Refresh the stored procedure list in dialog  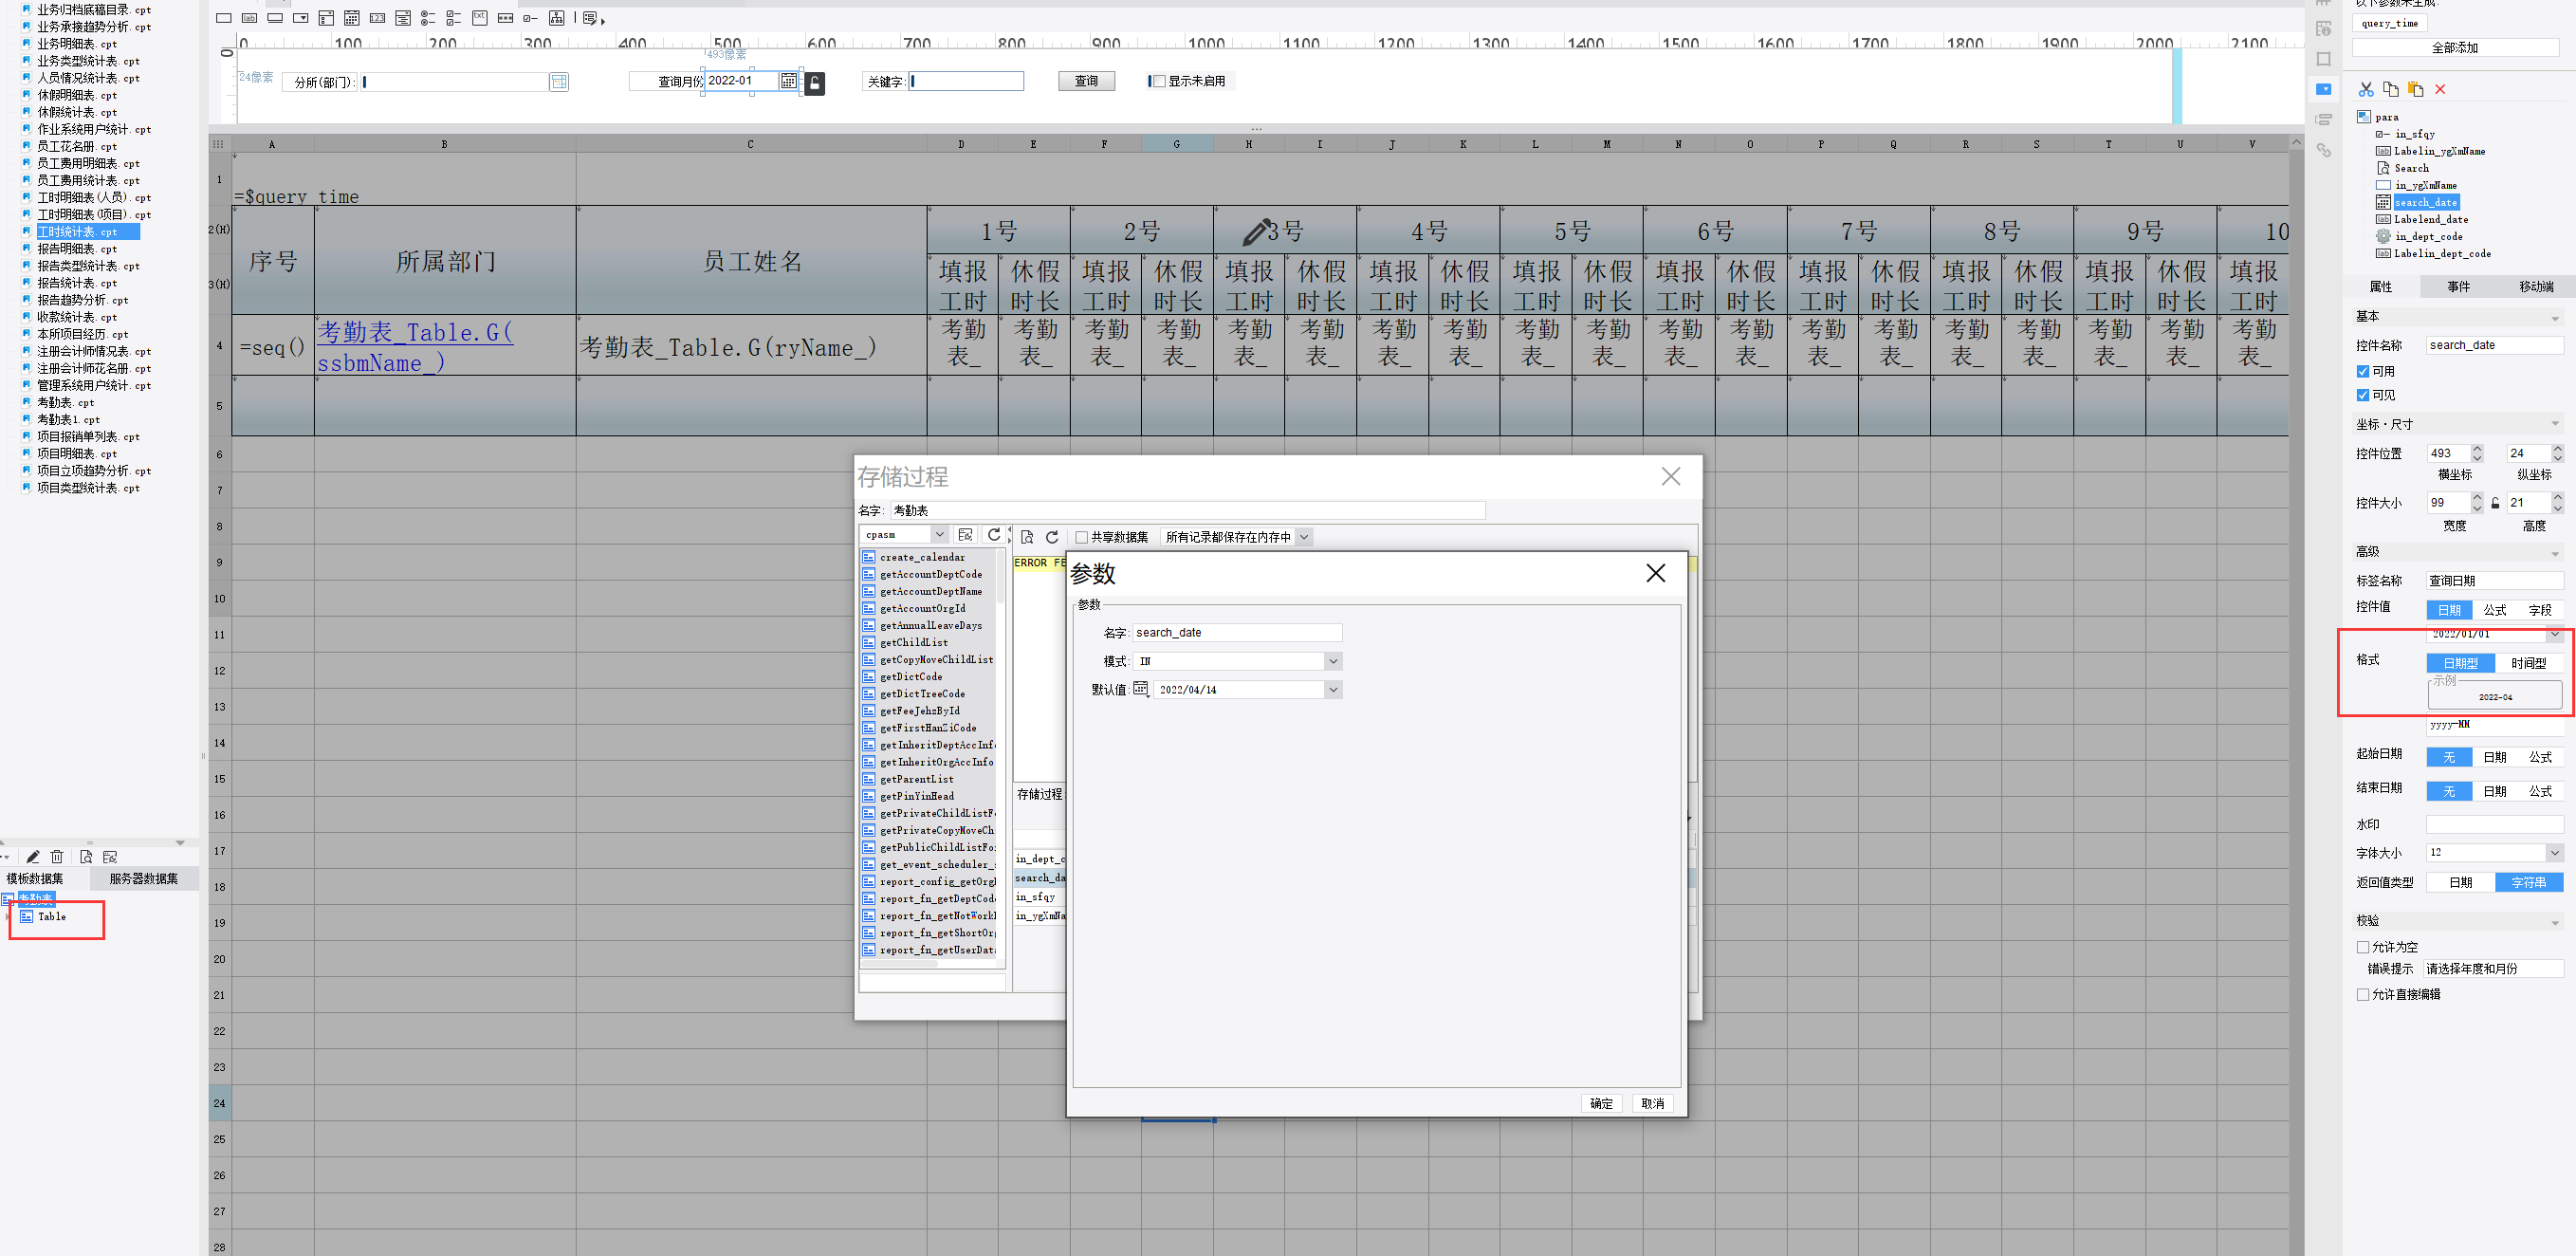point(993,535)
